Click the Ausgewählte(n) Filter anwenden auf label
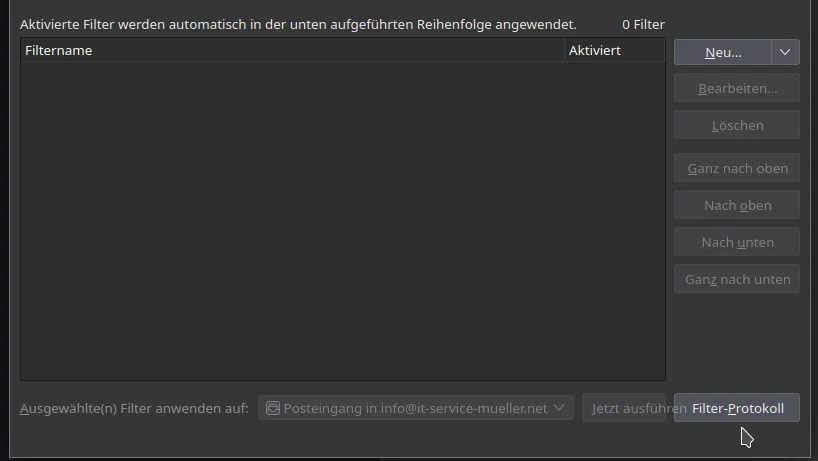The width and height of the screenshot is (818, 461). tap(134, 408)
